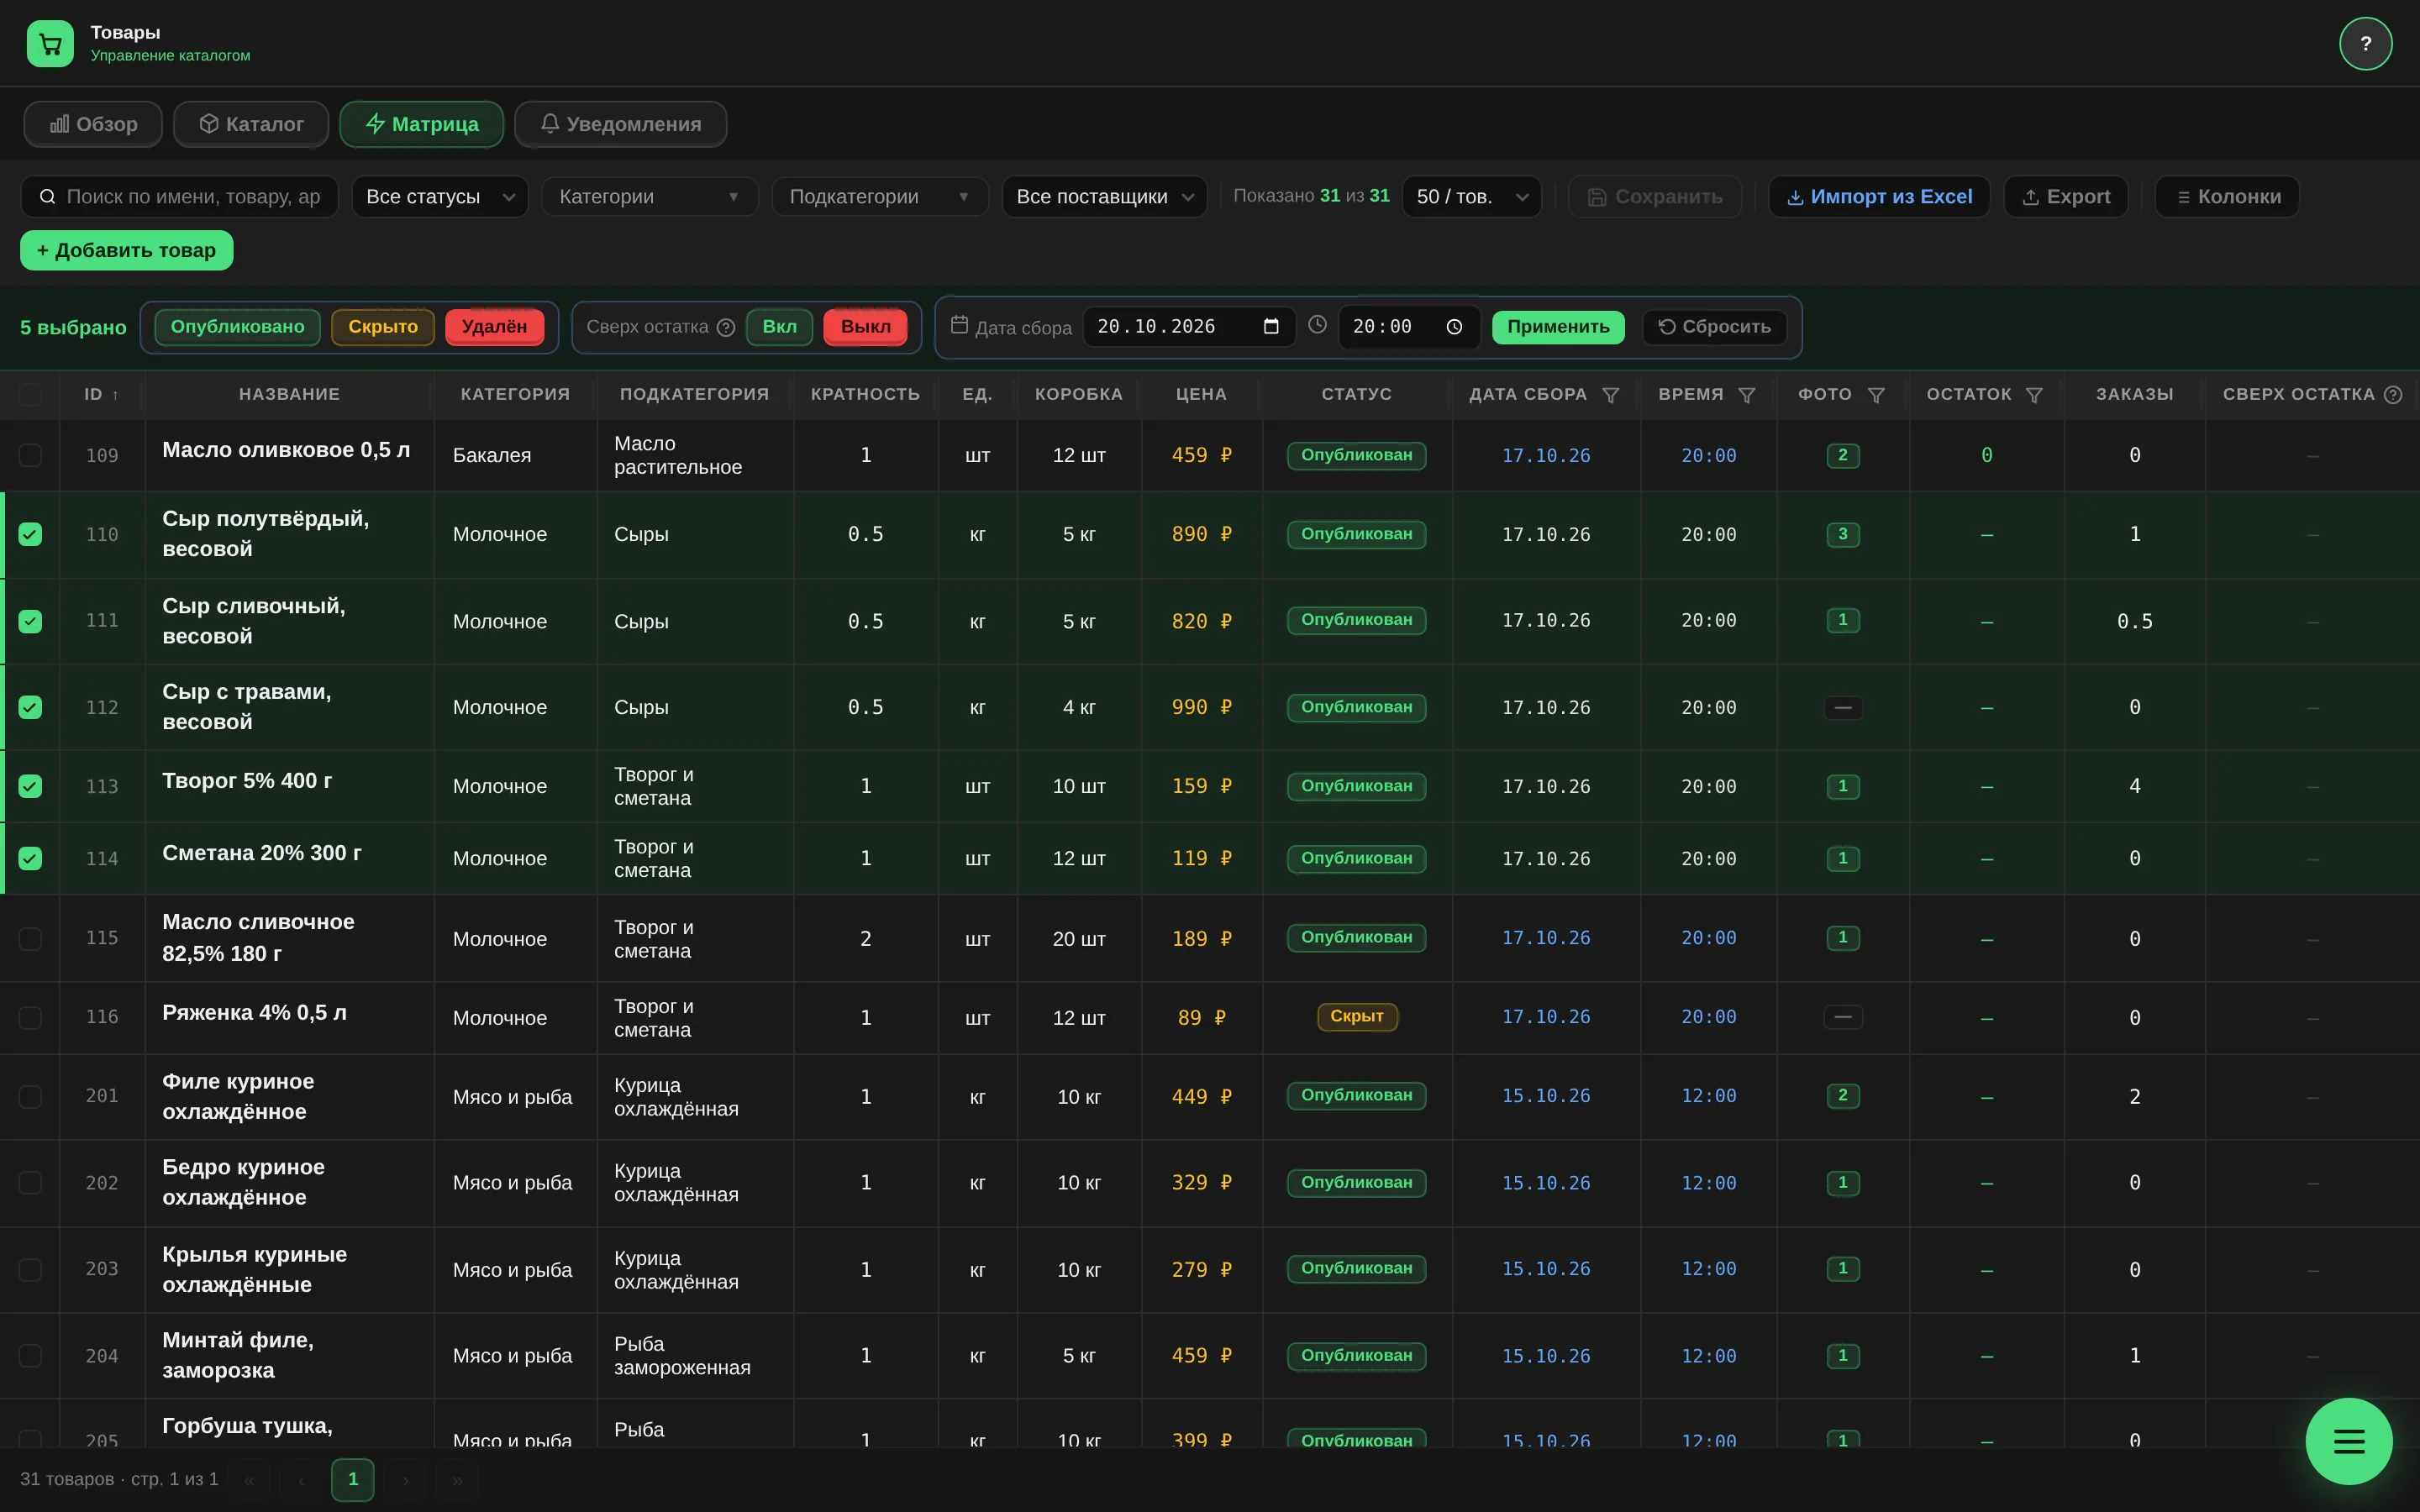
Task: Switch to the Обзор tab
Action: 93,124
